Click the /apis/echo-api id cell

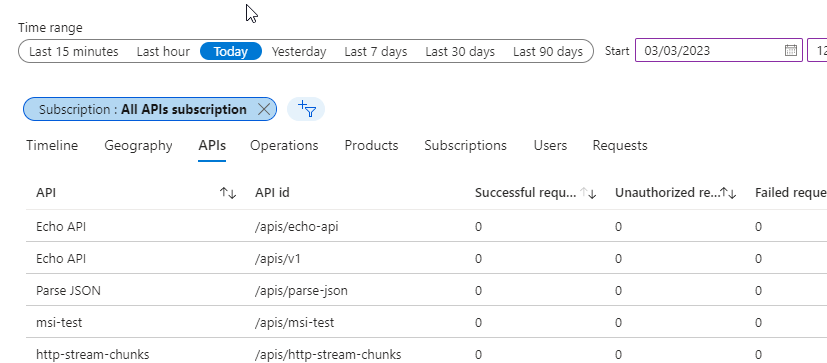click(x=297, y=227)
